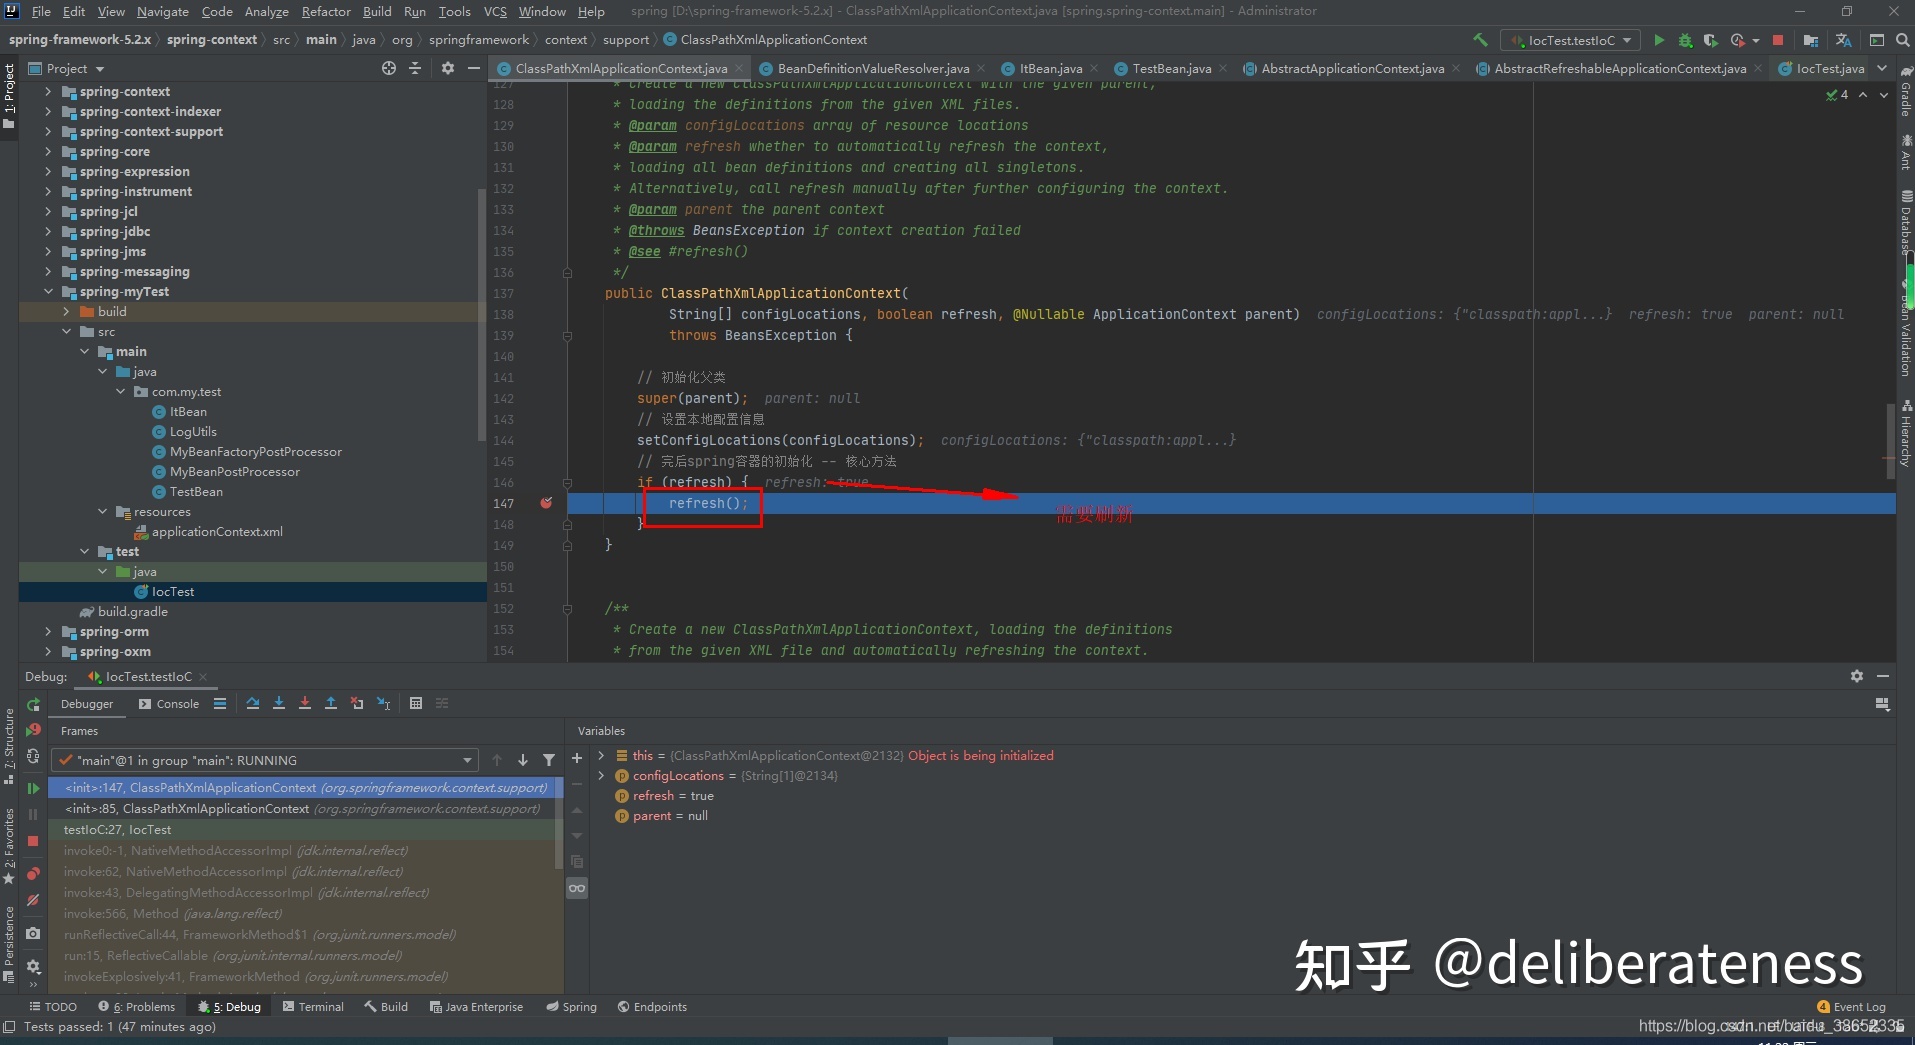Toggle the Hierarchy tool window

pos(1905,432)
